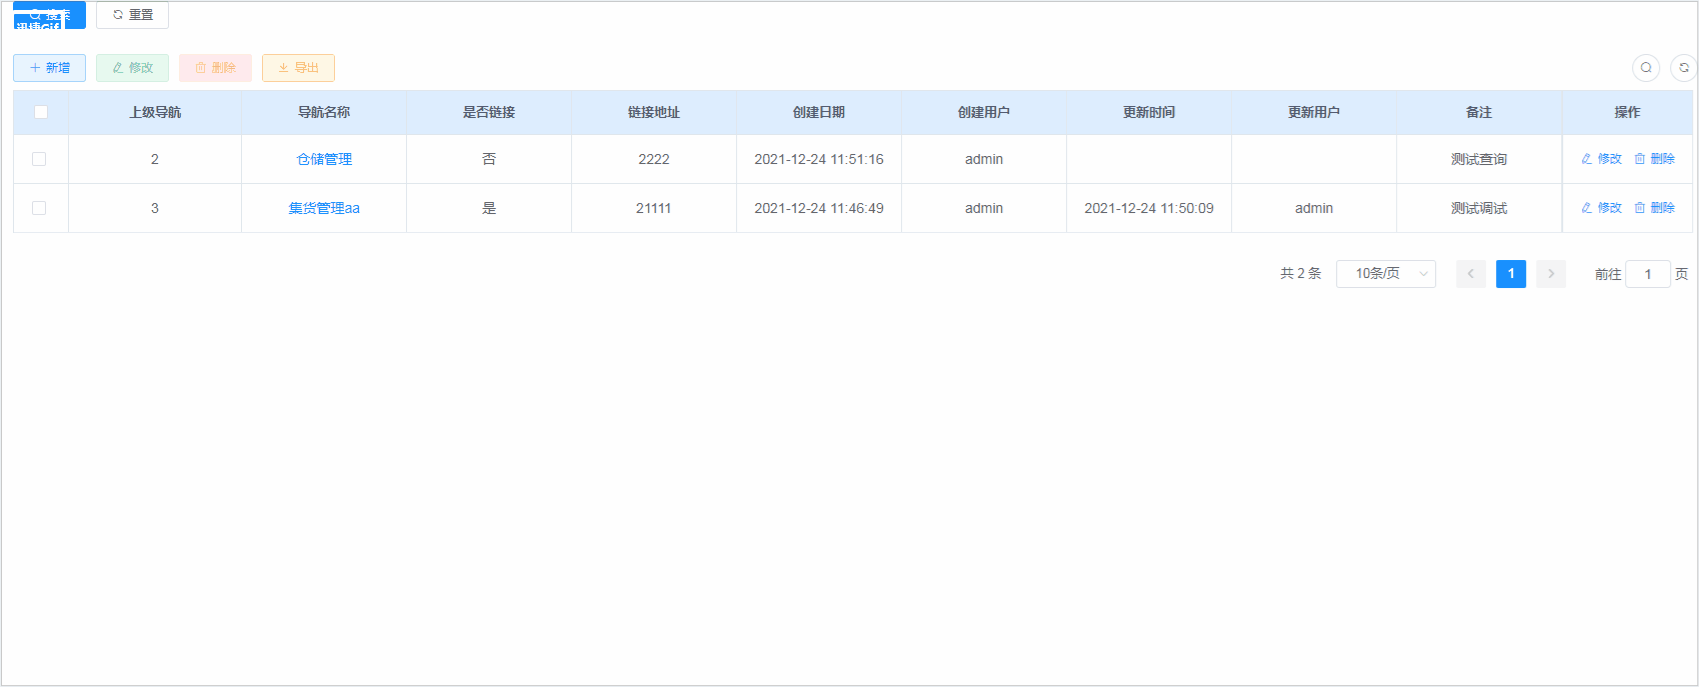The width and height of the screenshot is (1699, 687).
Task: Click the remark cell 测试查询
Action: click(1479, 159)
